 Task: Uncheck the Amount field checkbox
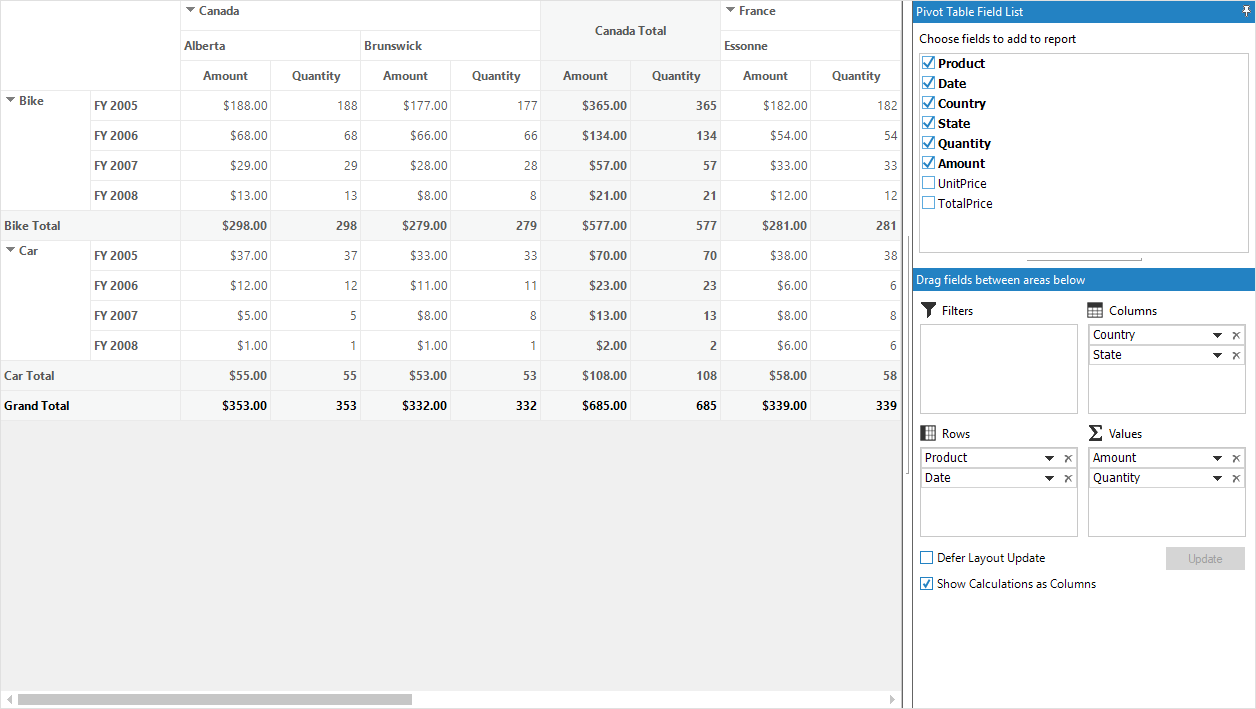[x=928, y=163]
